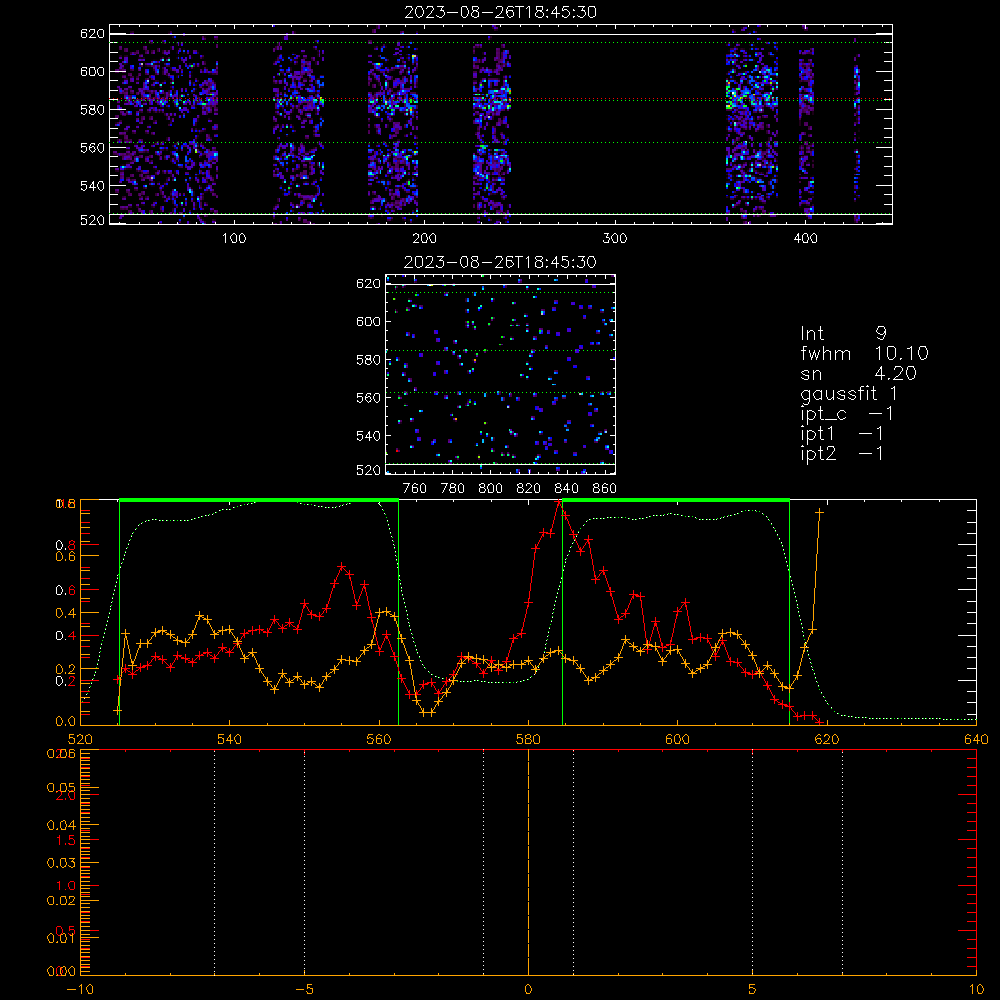The width and height of the screenshot is (1000, 1000).
Task: Select the 'Int 9' readout line
Action: [x=843, y=334]
